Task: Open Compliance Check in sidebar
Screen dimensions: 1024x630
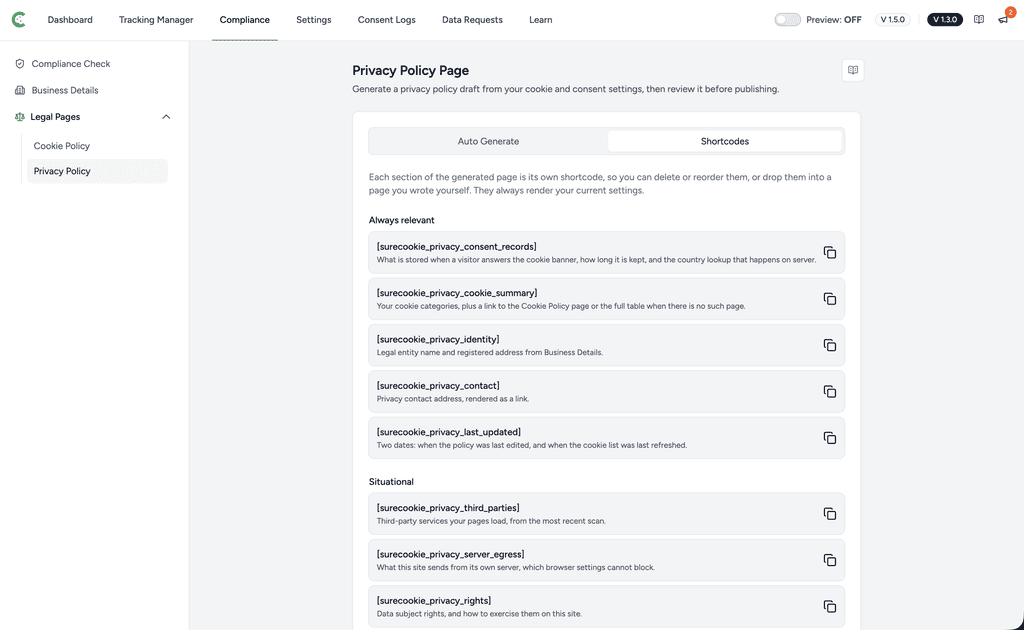Action: pyautogui.click(x=71, y=63)
